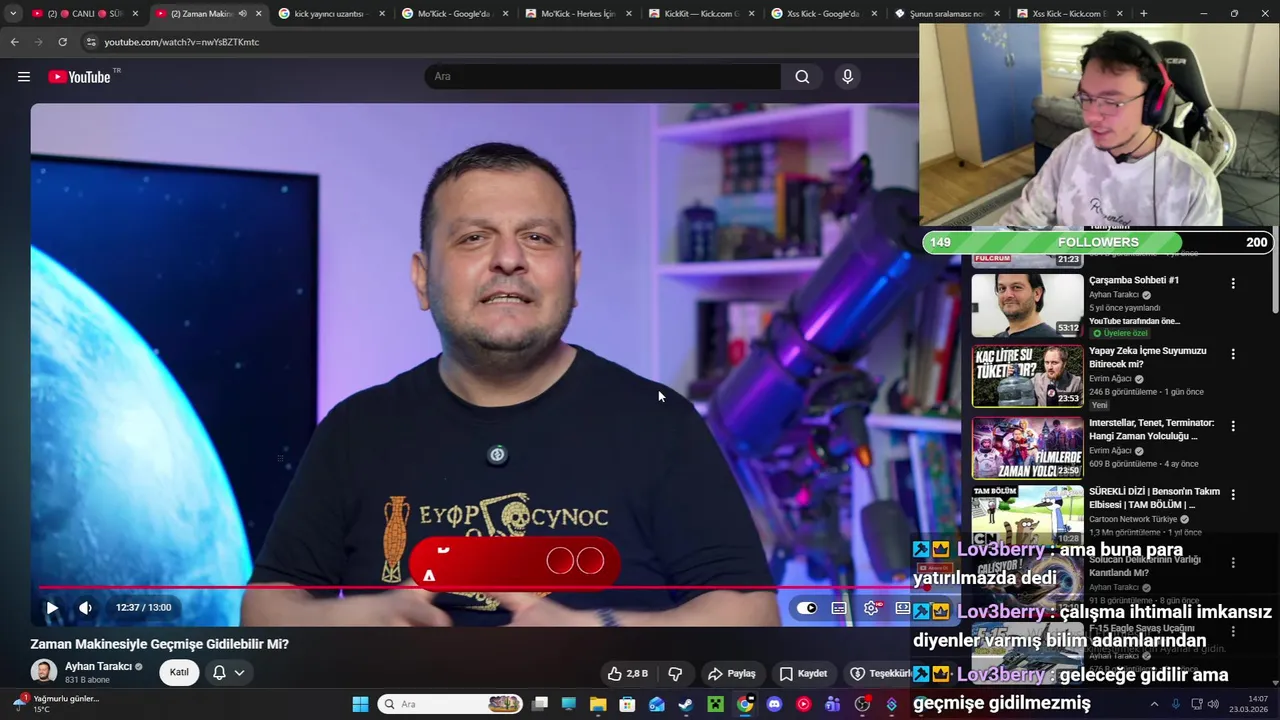Open options menu for Yapay Zeka video
Image resolution: width=1280 pixels, height=720 pixels.
coord(1233,354)
